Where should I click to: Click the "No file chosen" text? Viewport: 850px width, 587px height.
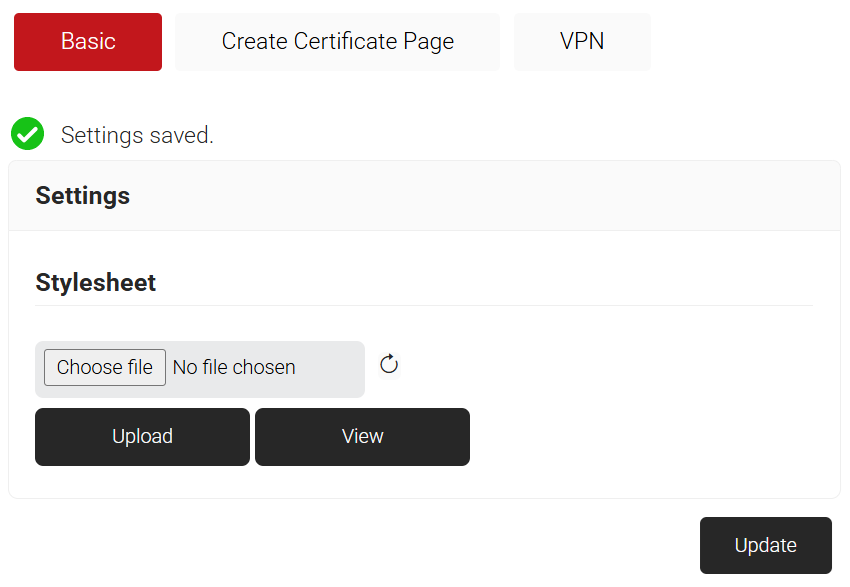point(234,368)
